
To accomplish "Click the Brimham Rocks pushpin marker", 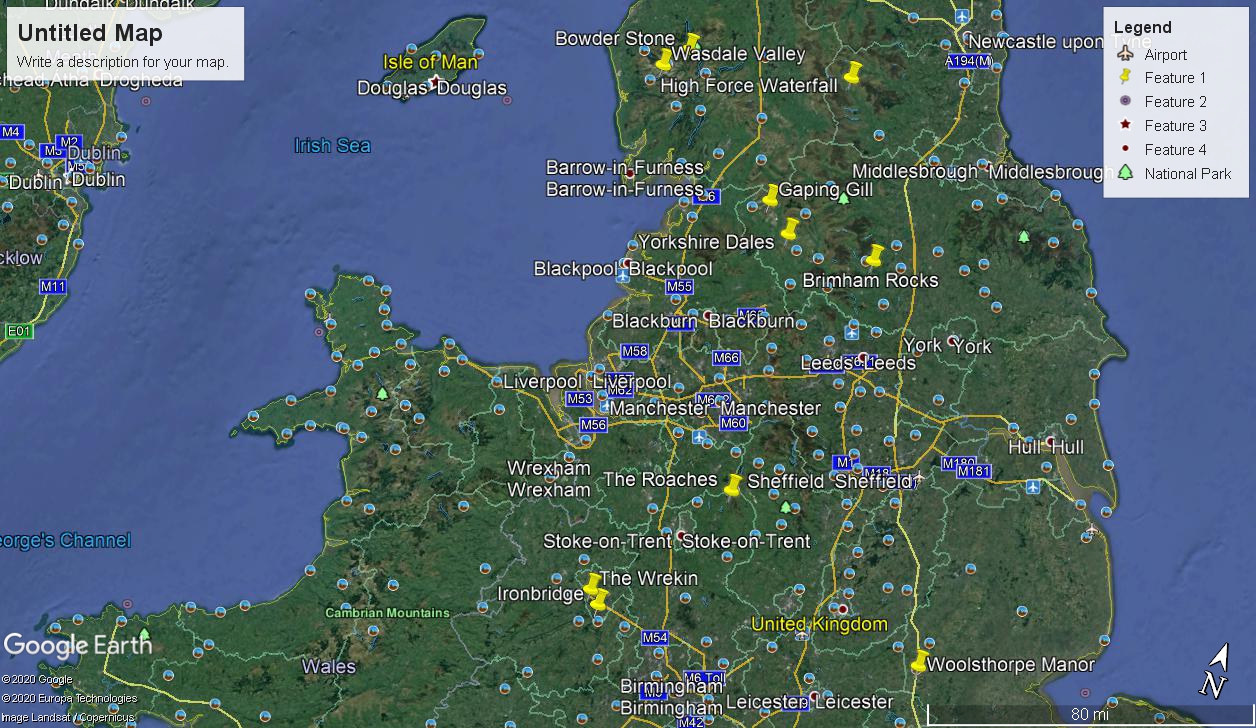I will coord(874,255).
